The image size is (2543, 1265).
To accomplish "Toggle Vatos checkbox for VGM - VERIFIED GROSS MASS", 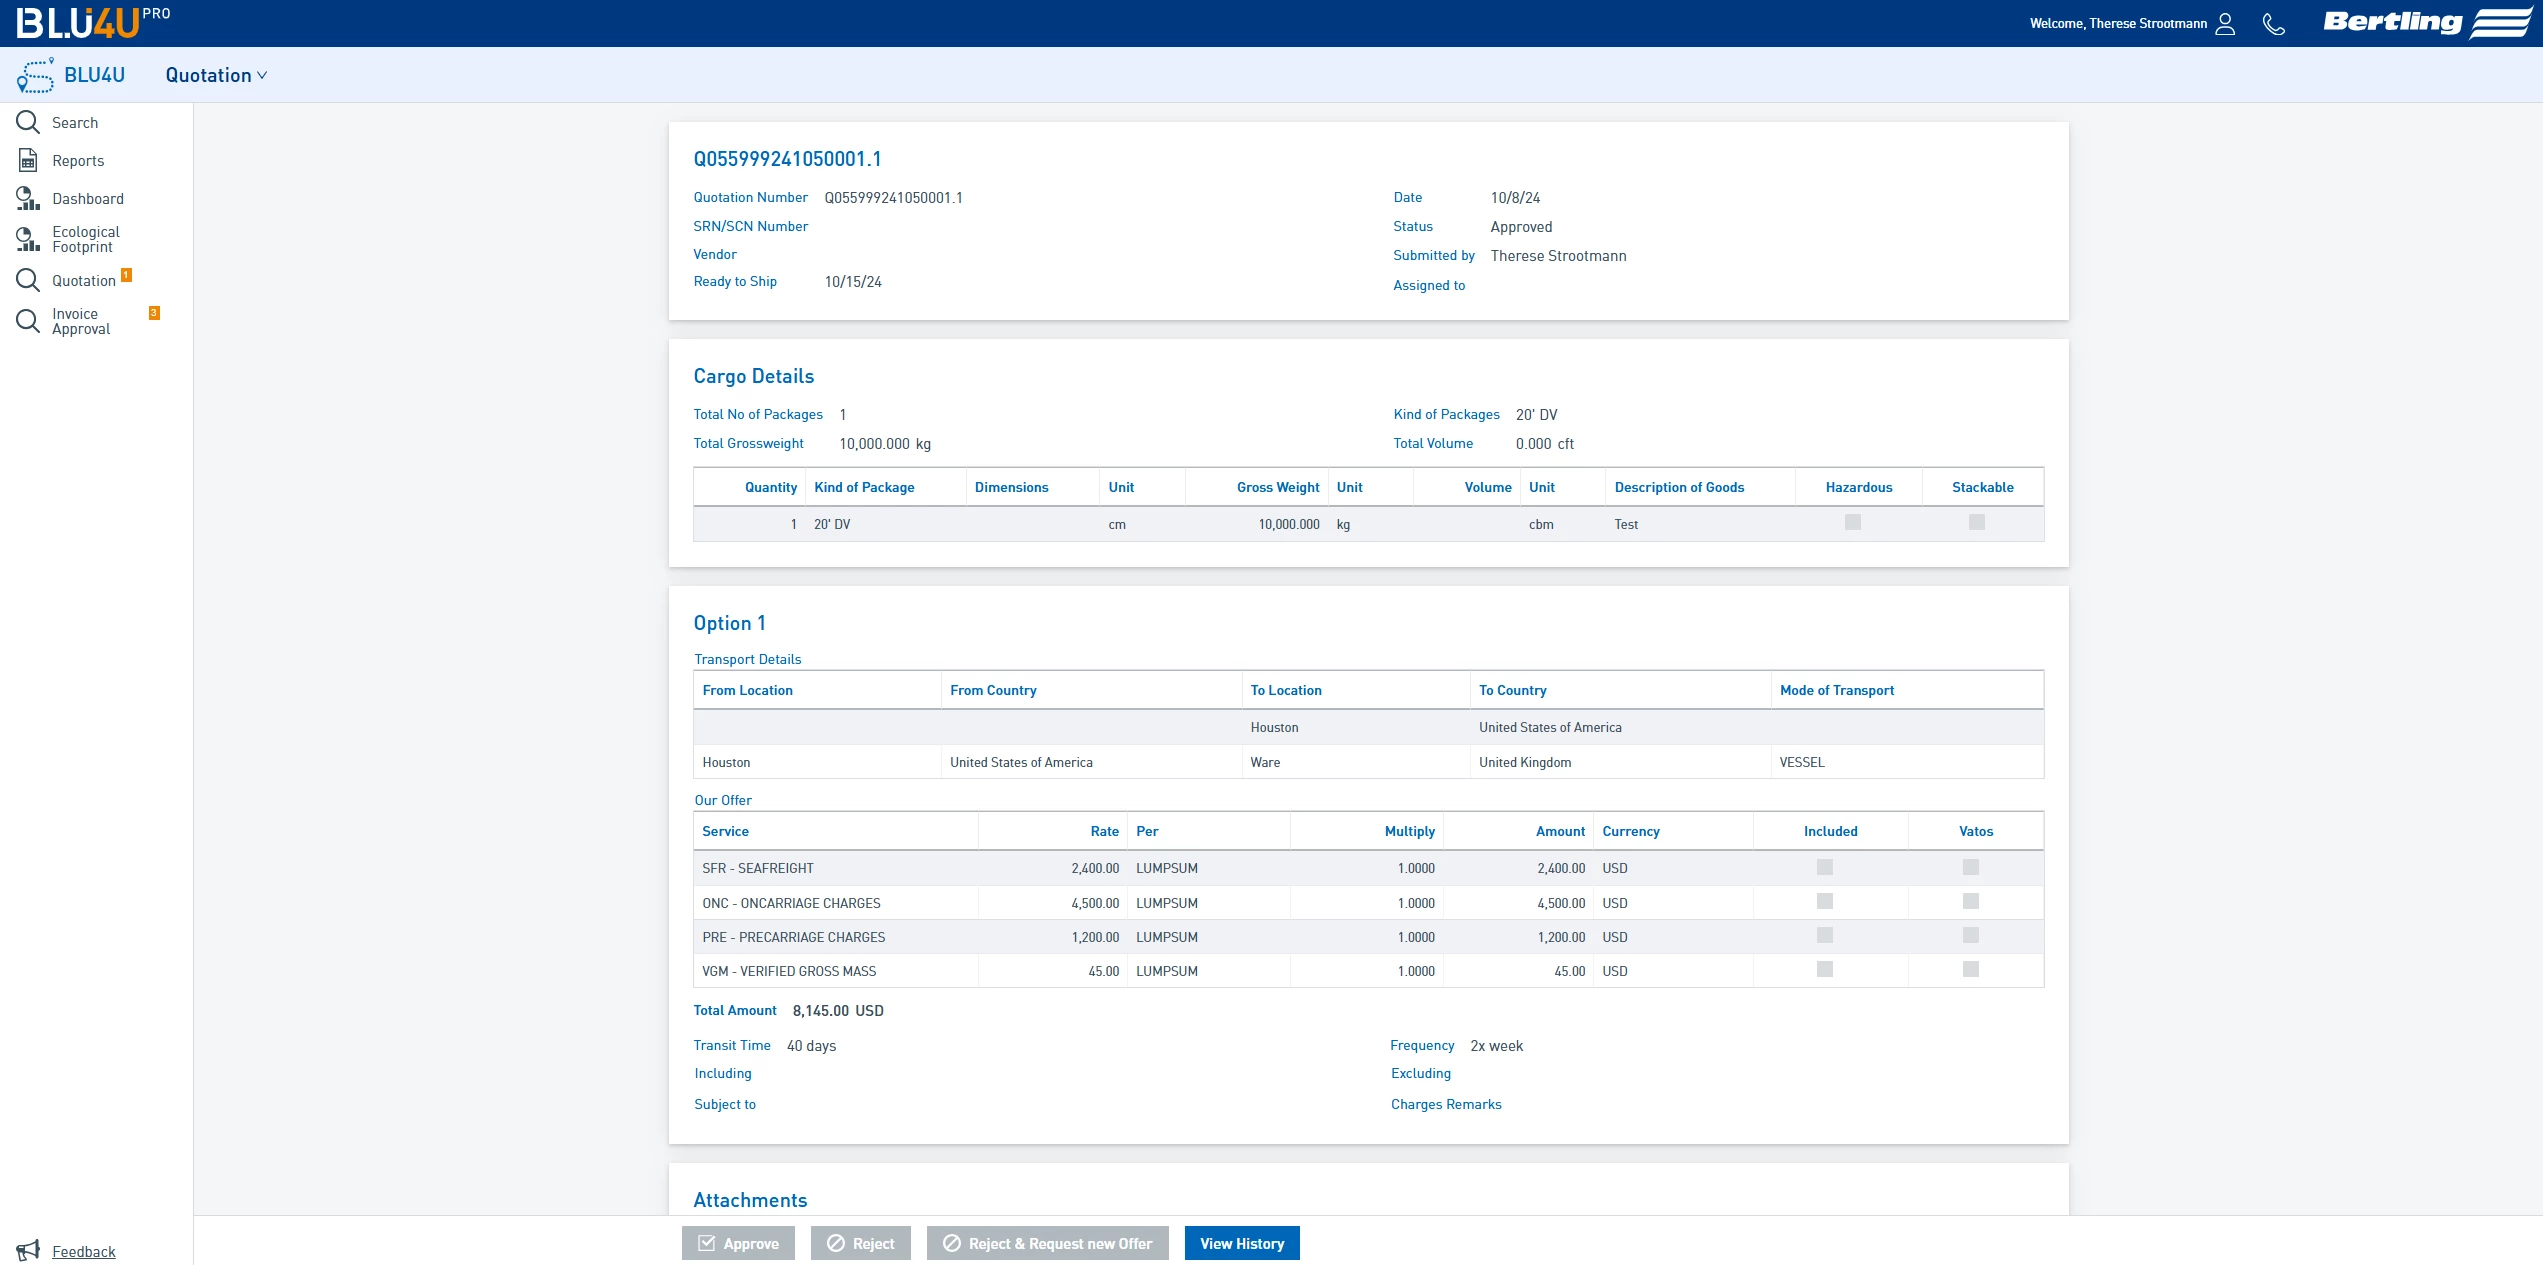I will point(1971,970).
